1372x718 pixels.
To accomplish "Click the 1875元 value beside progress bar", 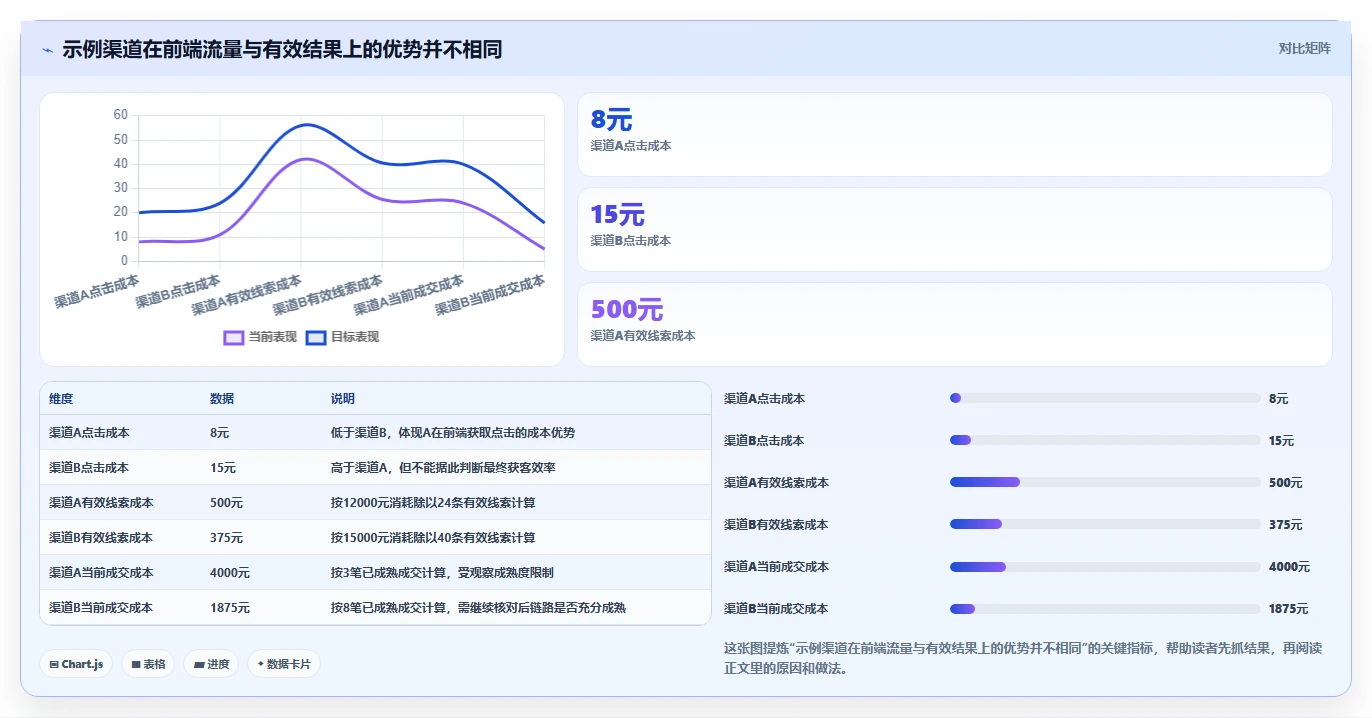I will (1288, 608).
